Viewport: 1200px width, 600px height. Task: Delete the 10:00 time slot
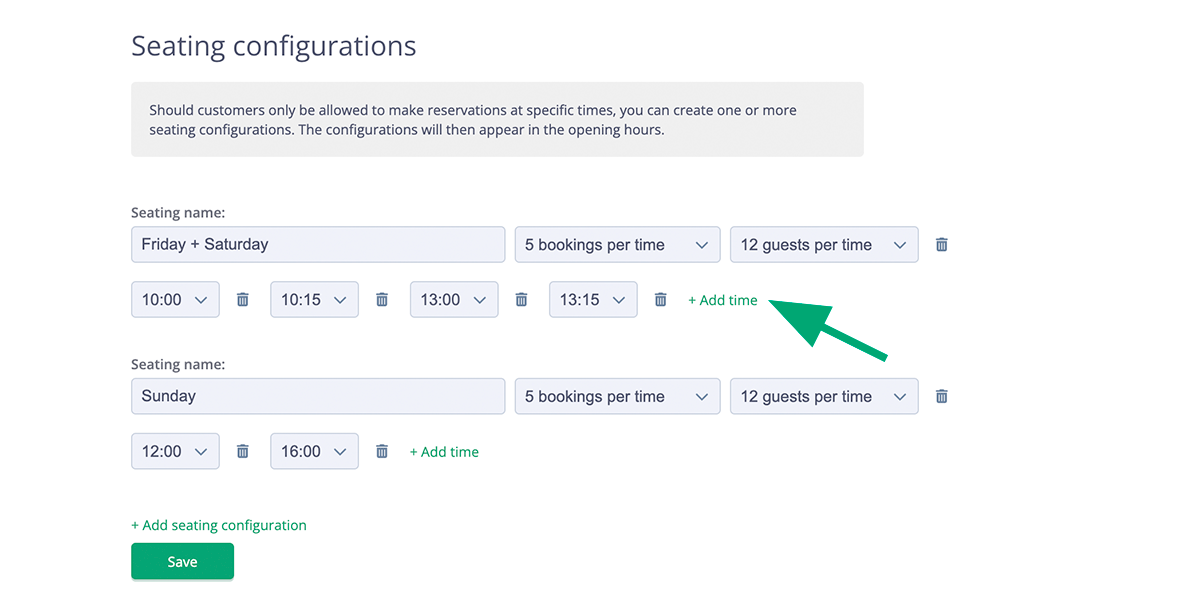(x=242, y=299)
